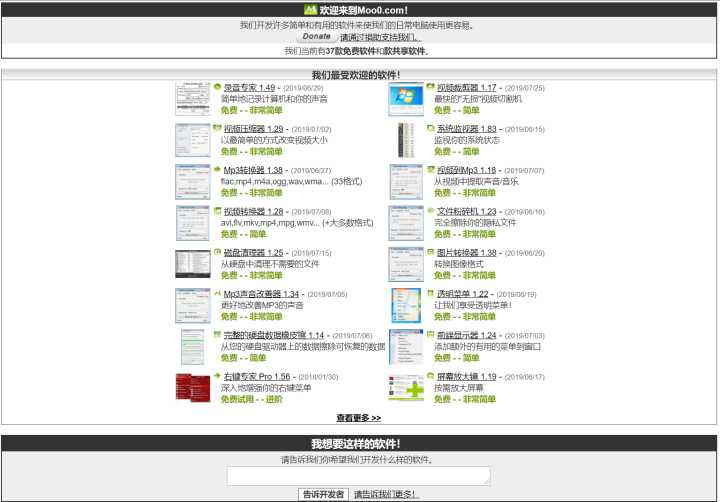Open the 视频压缩器 screenshot thumbnail

pos(193,140)
